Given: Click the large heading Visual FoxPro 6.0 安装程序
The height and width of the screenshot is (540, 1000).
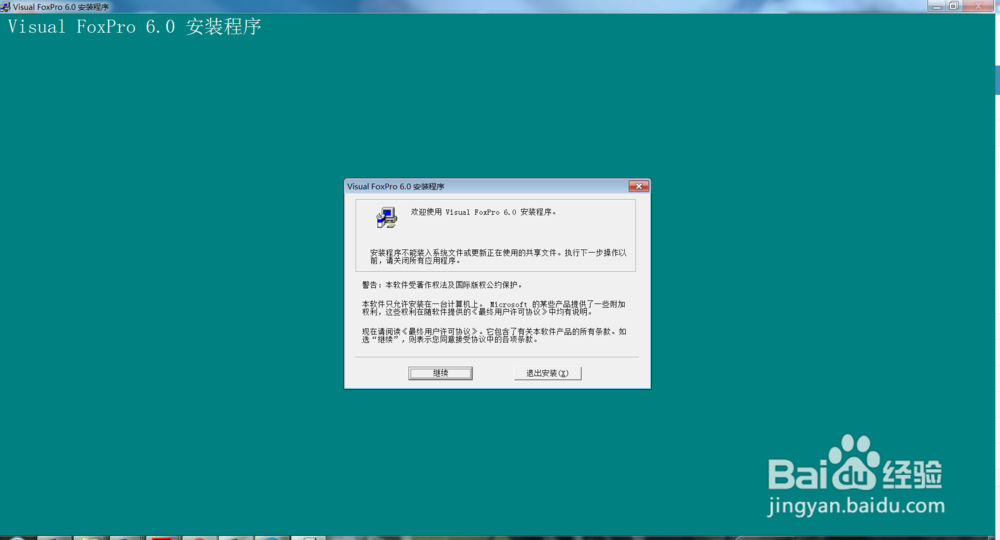Looking at the screenshot, I should pos(135,27).
